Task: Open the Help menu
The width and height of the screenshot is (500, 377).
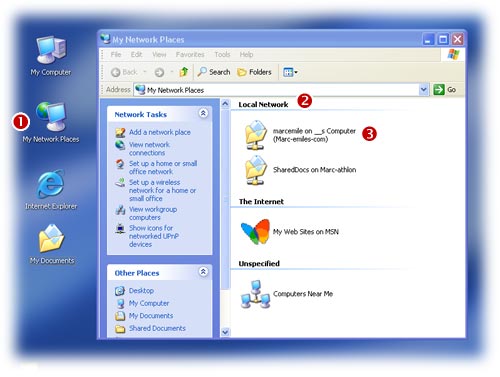Action: click(246, 54)
